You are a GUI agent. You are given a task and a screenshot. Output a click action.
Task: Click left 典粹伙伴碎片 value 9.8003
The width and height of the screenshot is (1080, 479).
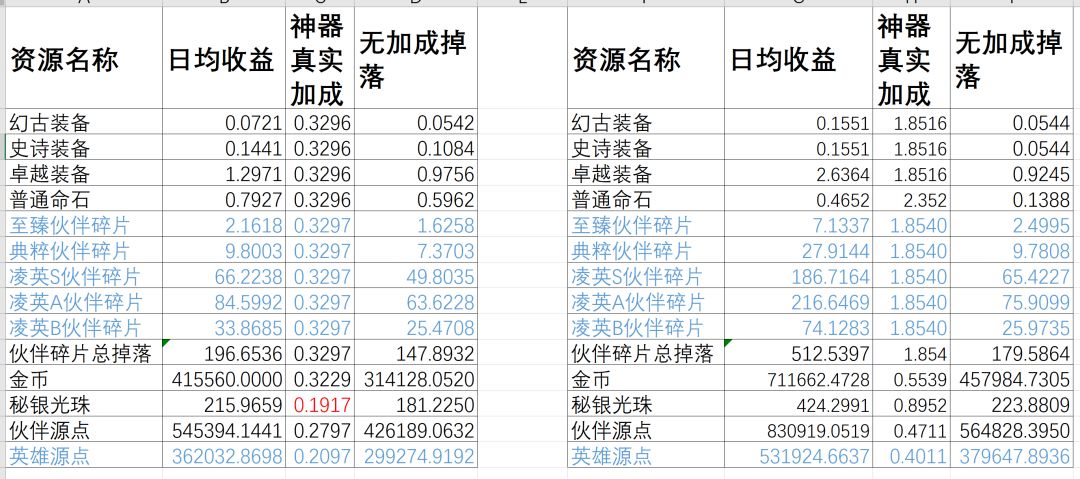pyautogui.click(x=225, y=251)
